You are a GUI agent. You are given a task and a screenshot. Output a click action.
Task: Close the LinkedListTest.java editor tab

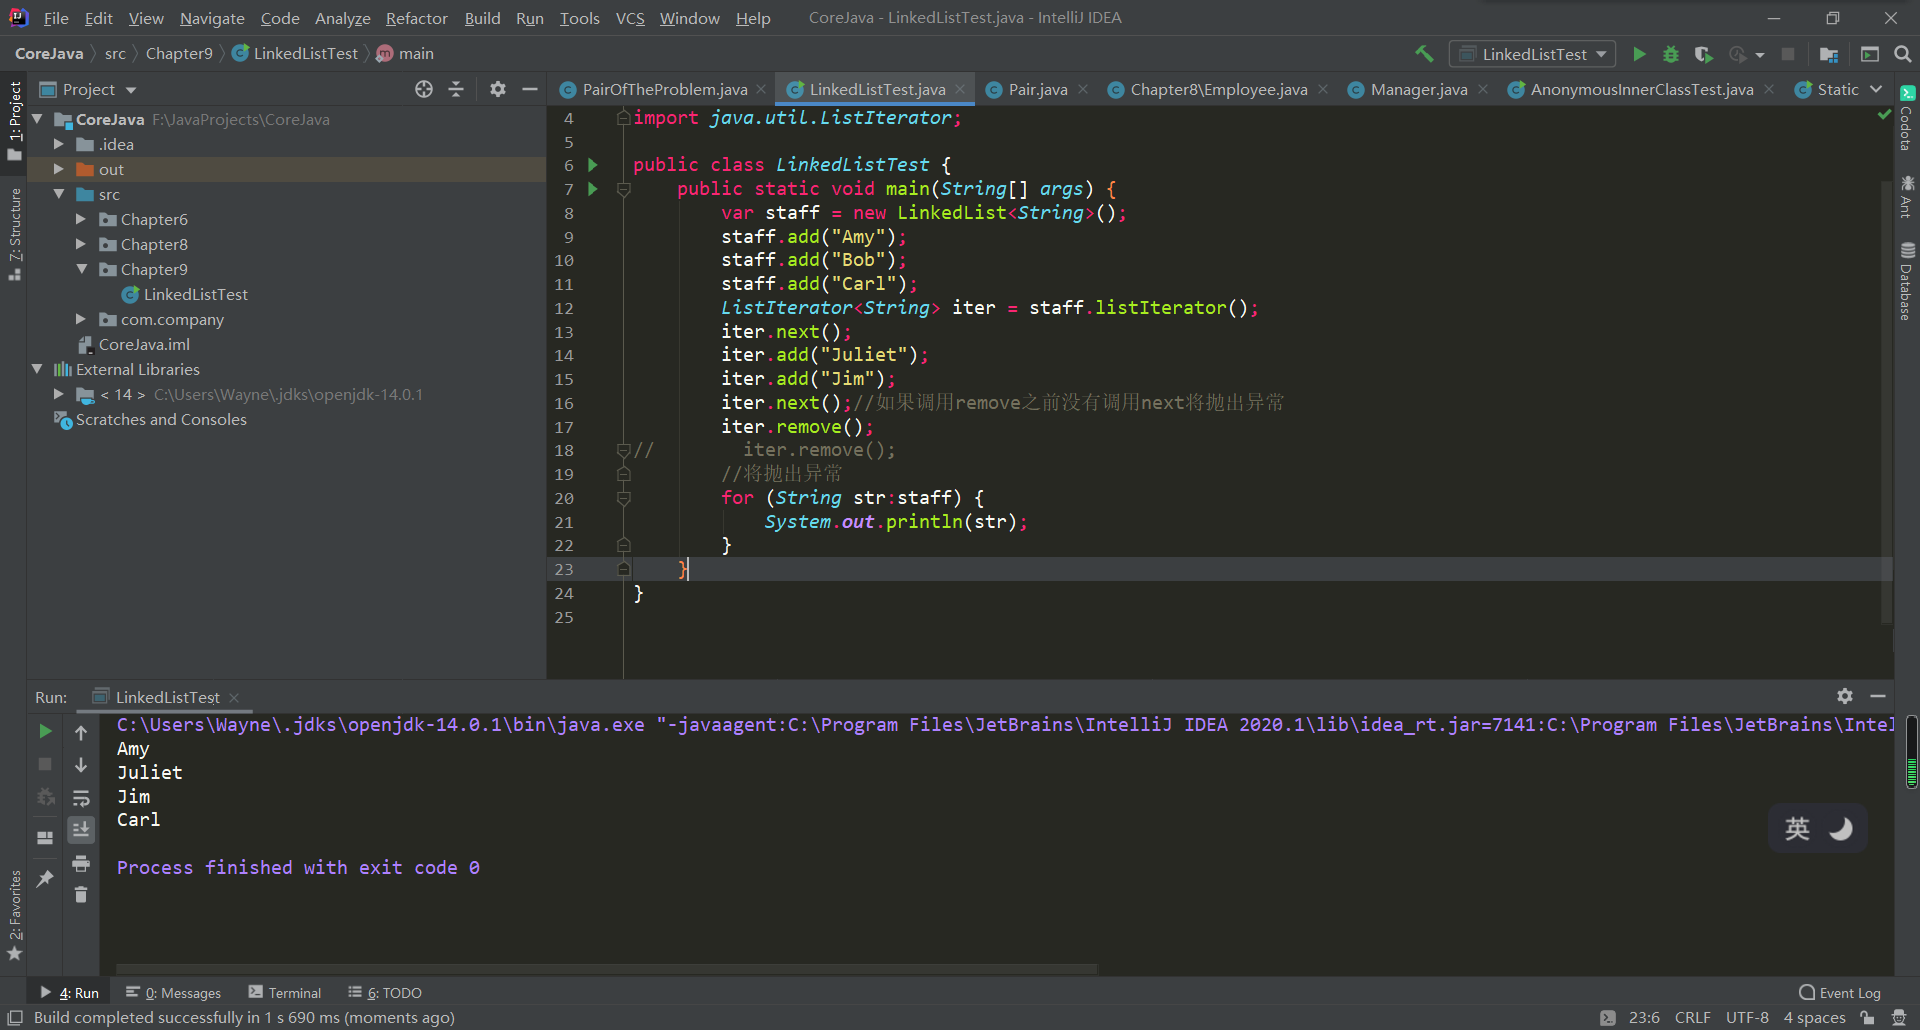960,89
